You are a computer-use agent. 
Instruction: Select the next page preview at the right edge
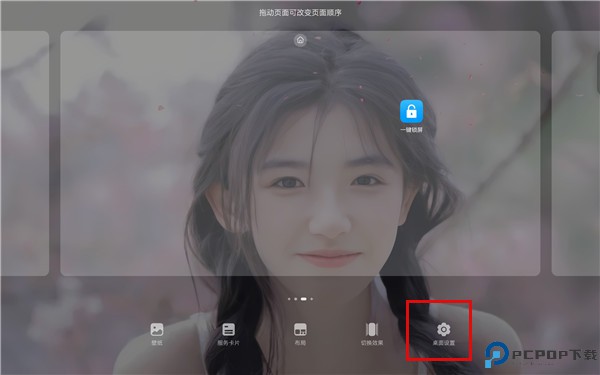(576, 153)
